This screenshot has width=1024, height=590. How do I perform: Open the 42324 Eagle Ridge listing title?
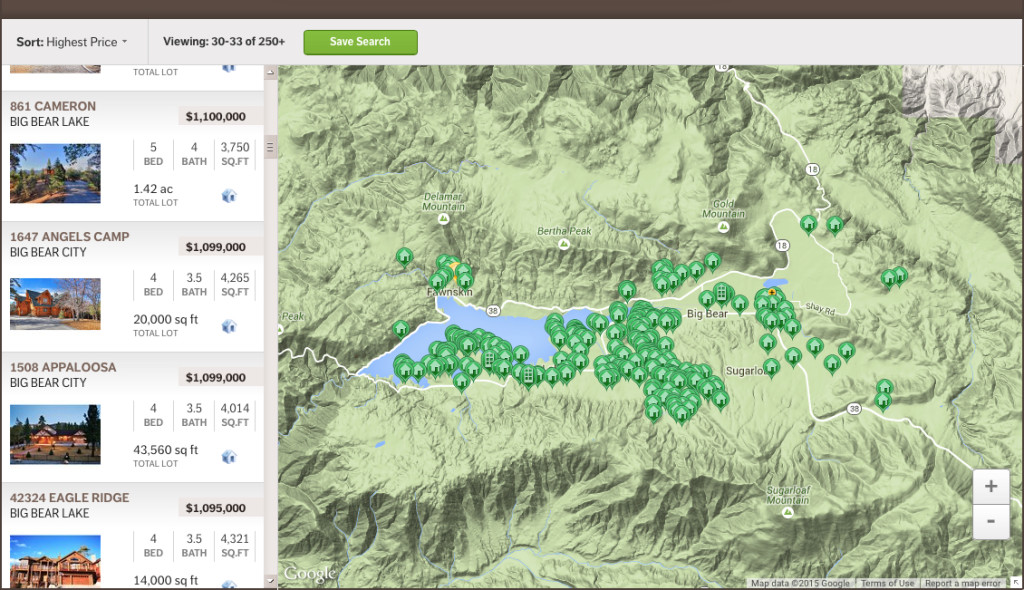[x=69, y=498]
